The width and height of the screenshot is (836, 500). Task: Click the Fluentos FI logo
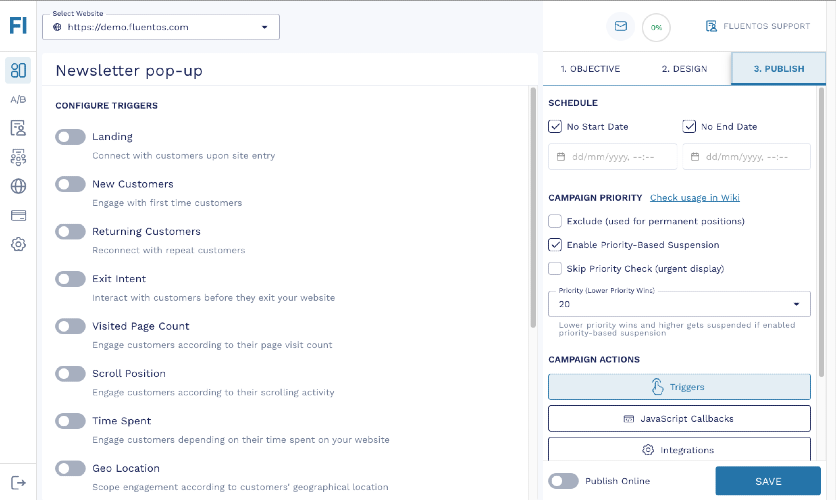(x=18, y=26)
